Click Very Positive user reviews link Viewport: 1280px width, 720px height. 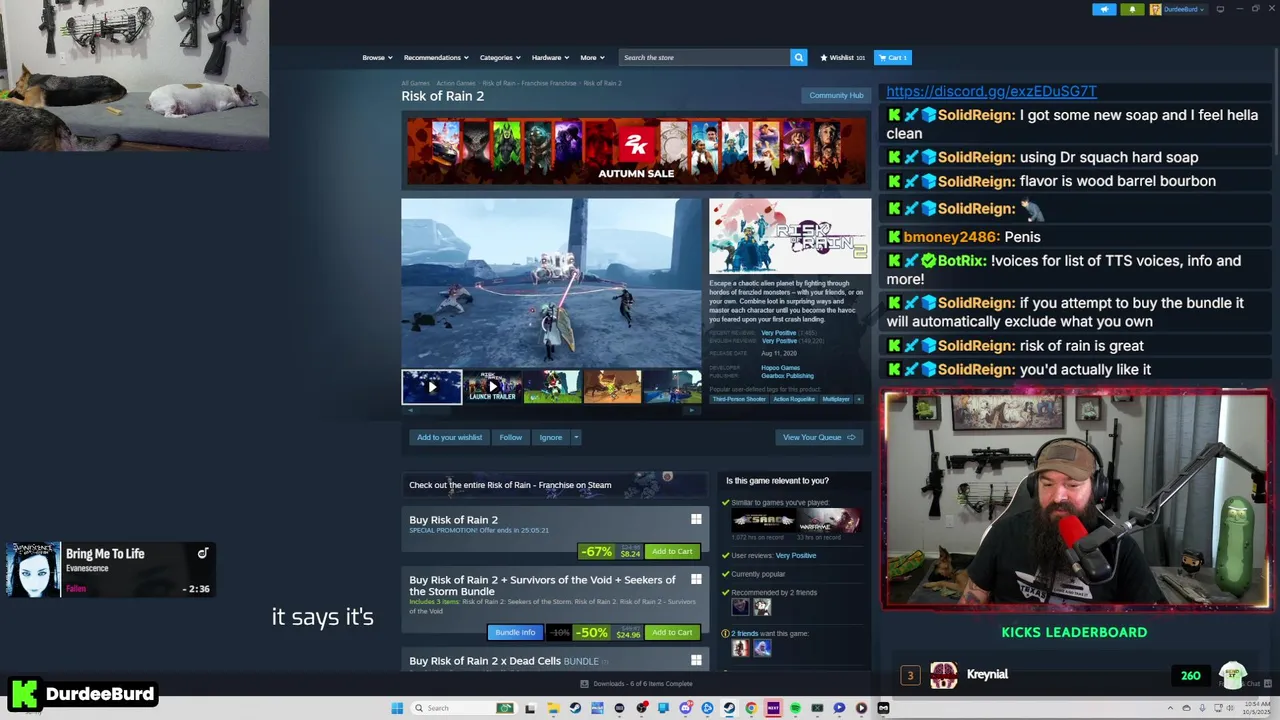796,555
